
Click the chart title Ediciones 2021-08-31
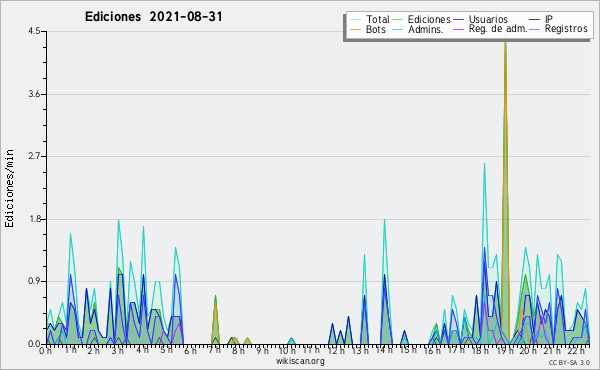tap(153, 16)
